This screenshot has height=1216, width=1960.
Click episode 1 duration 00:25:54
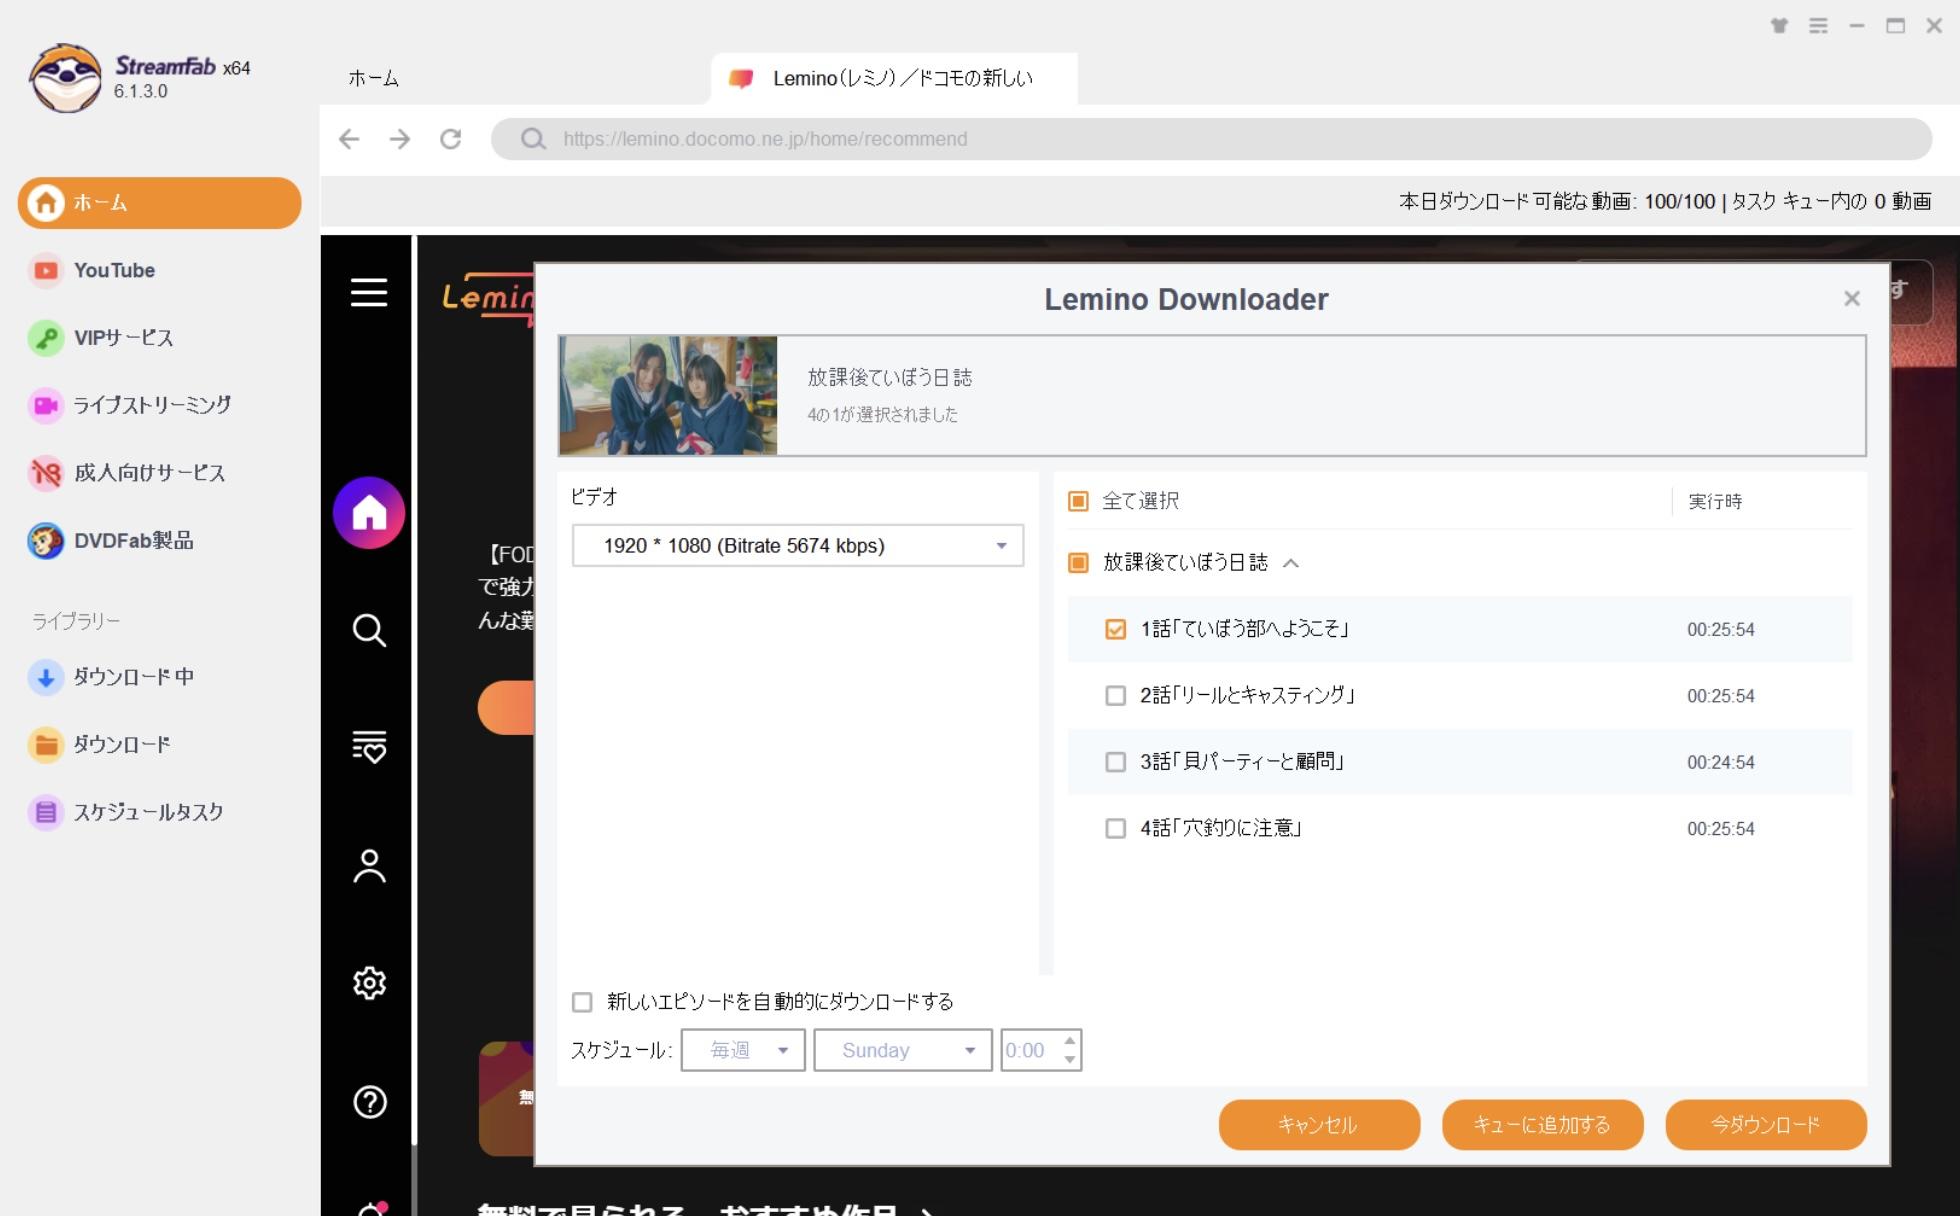[x=1720, y=629]
